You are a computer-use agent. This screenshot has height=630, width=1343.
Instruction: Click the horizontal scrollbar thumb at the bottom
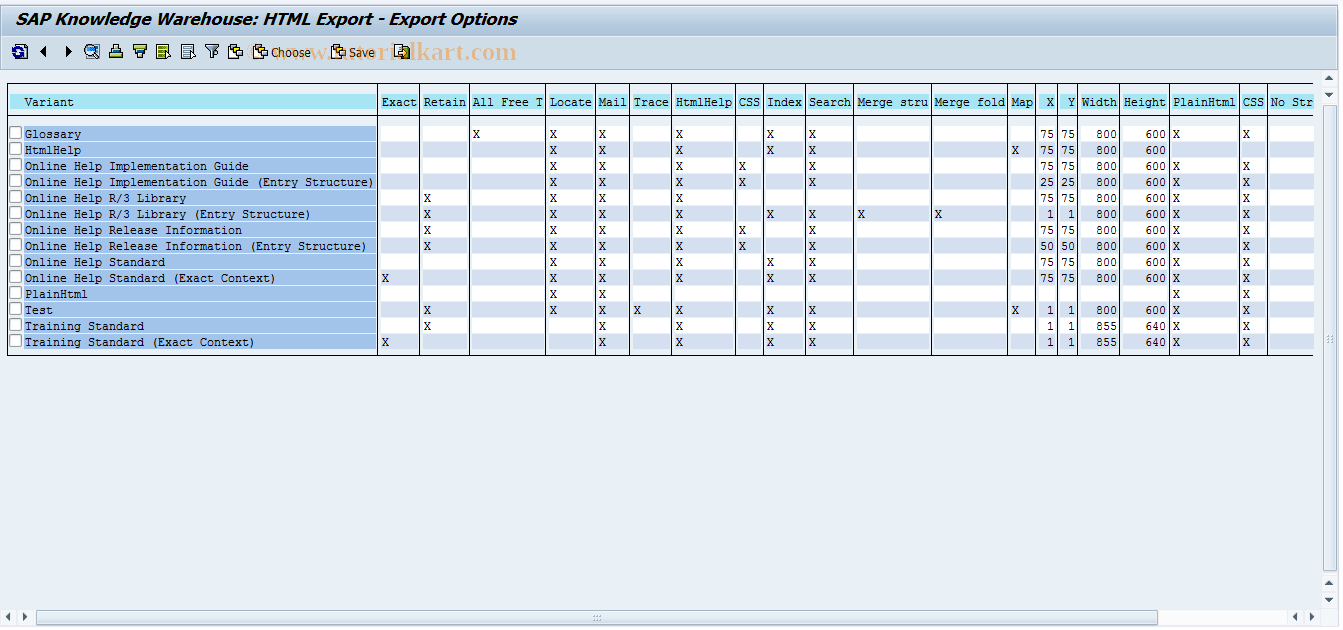[597, 617]
